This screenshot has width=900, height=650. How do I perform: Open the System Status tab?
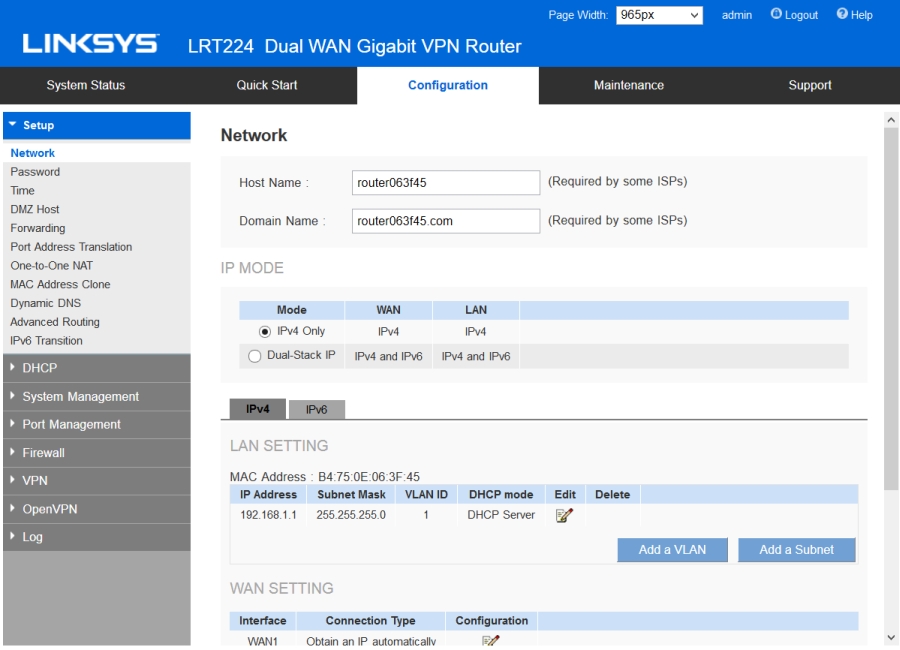click(x=86, y=85)
